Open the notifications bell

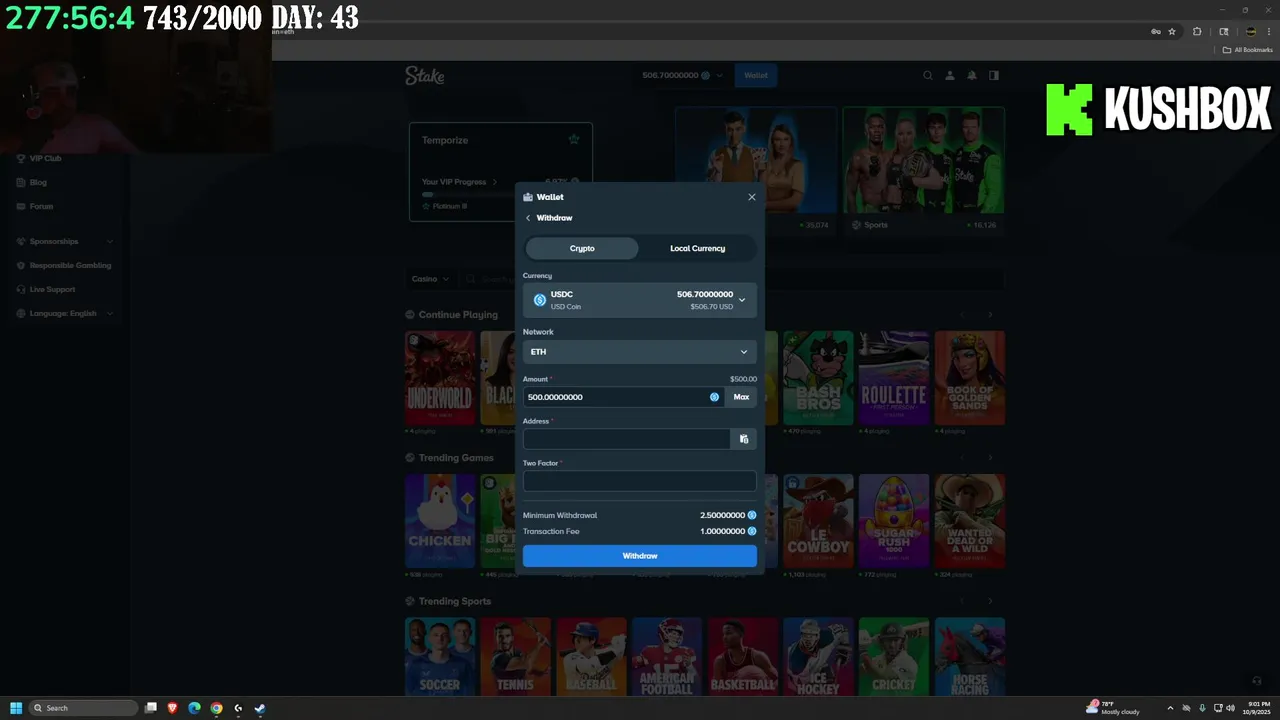click(972, 75)
